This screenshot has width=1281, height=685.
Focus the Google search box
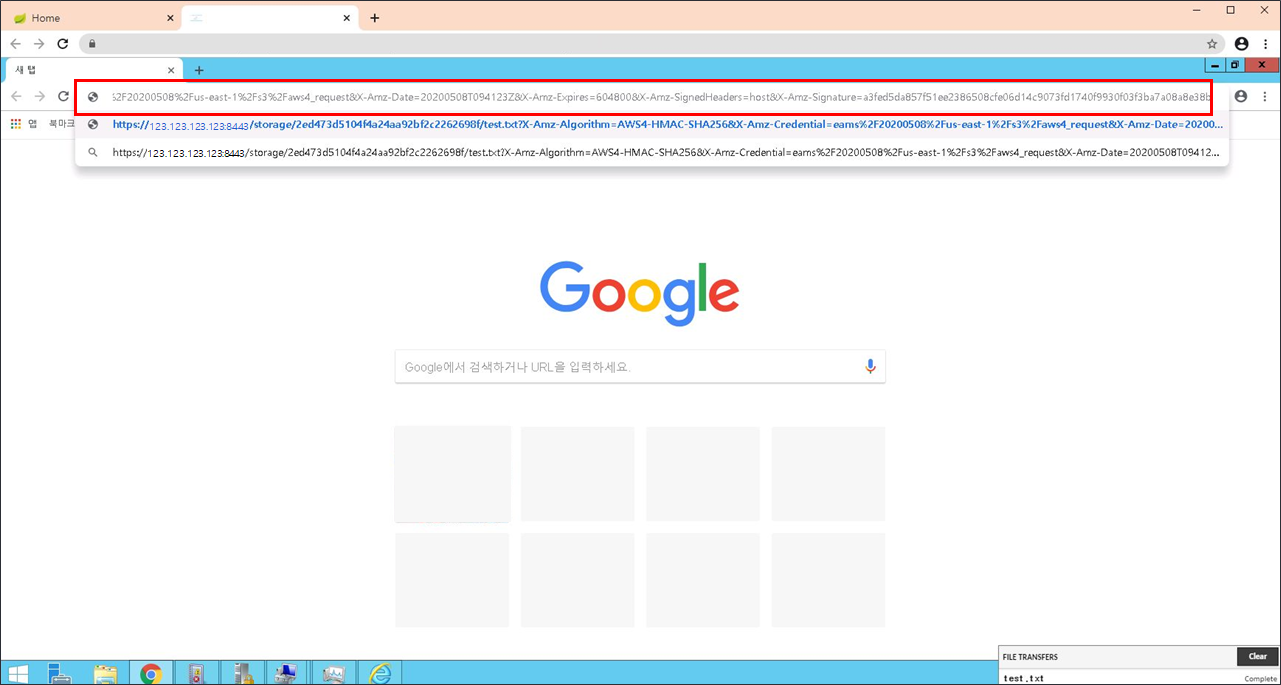tap(640, 367)
